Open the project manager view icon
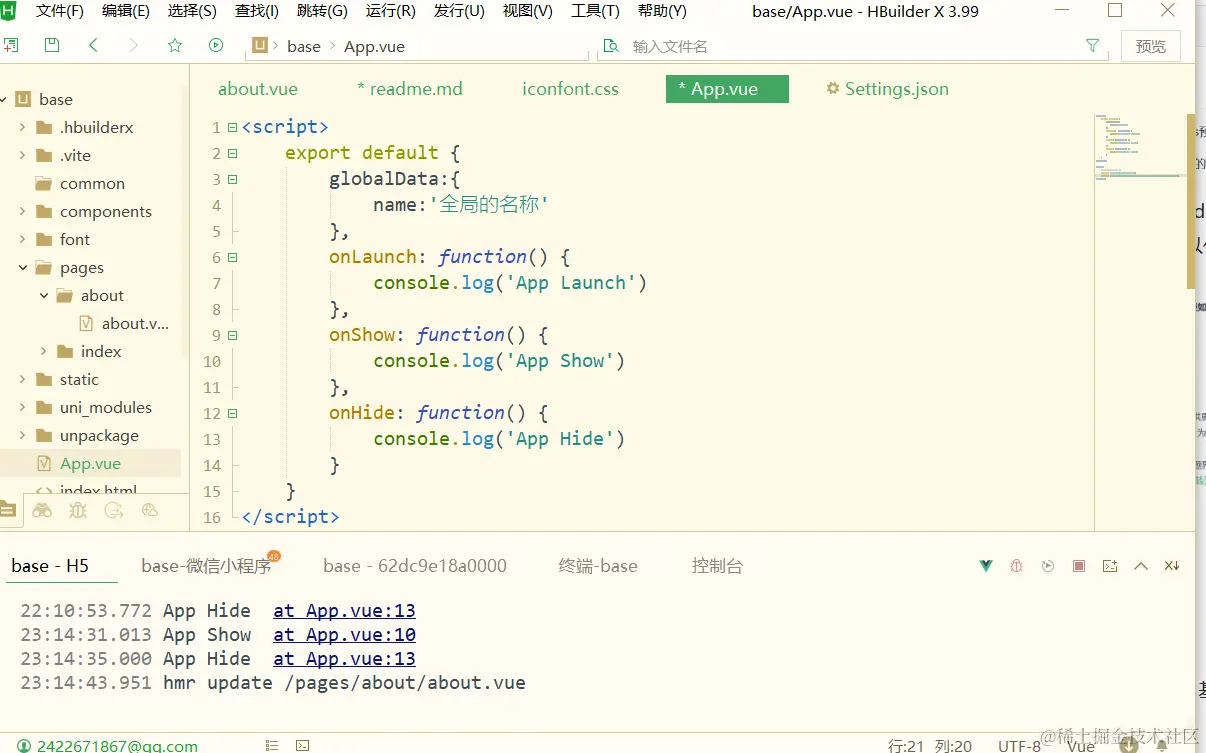Viewport: 1206px width, 753px height. (x=8, y=510)
